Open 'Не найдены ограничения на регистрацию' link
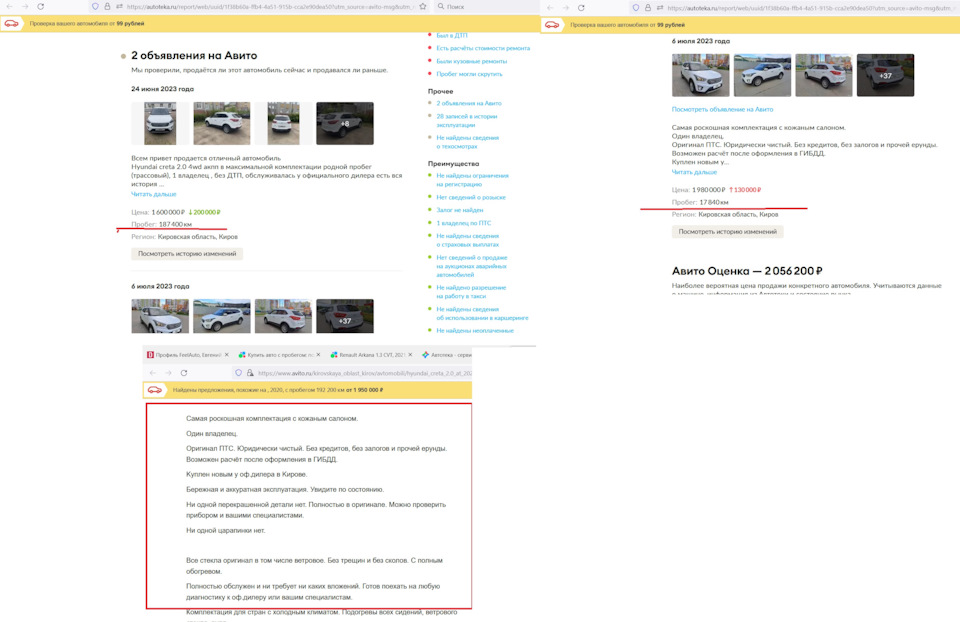This screenshot has height=622, width=960. [x=472, y=180]
